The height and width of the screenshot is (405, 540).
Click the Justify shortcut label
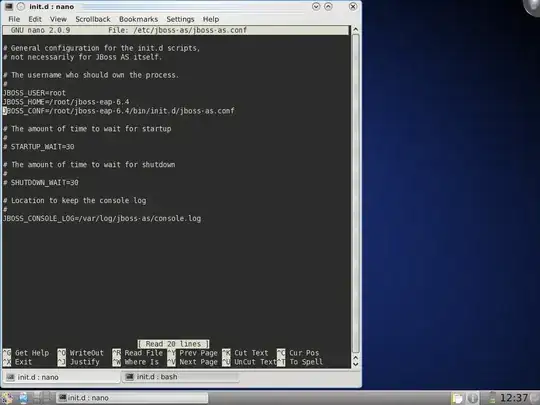(x=84, y=362)
